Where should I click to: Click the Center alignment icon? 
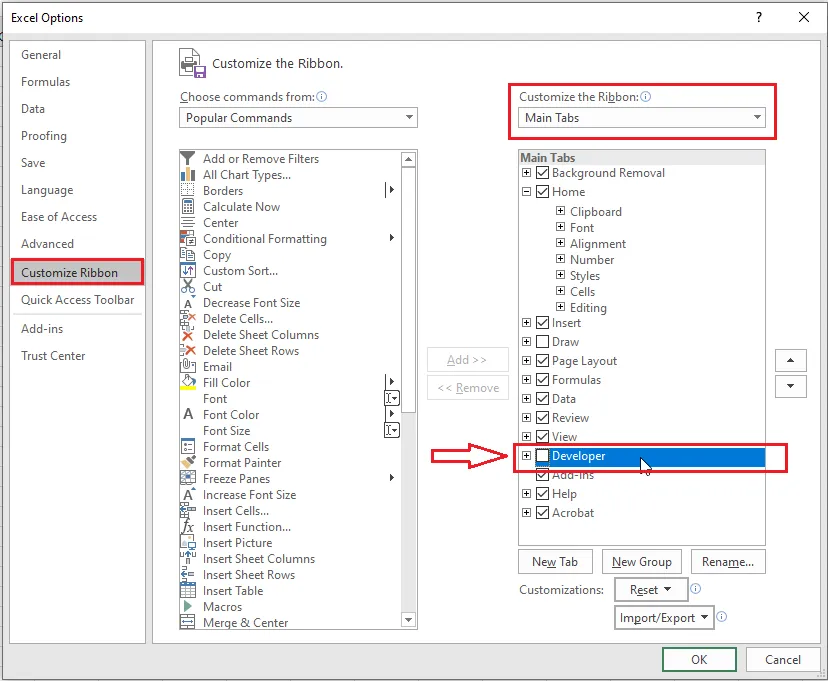[x=187, y=222]
